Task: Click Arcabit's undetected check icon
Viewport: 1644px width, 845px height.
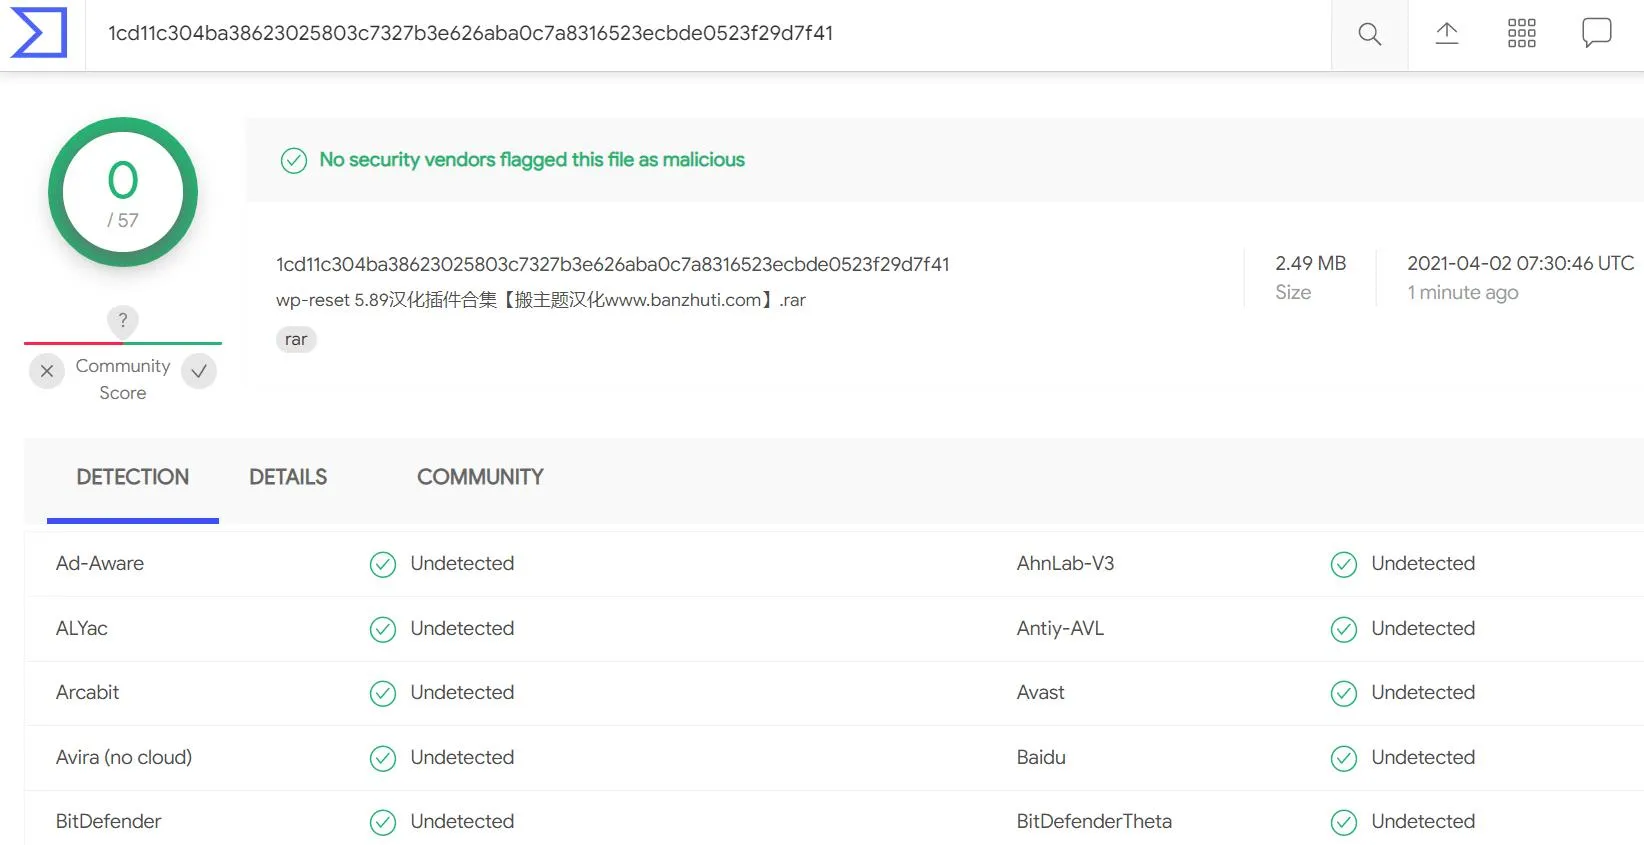Action: [x=383, y=694]
